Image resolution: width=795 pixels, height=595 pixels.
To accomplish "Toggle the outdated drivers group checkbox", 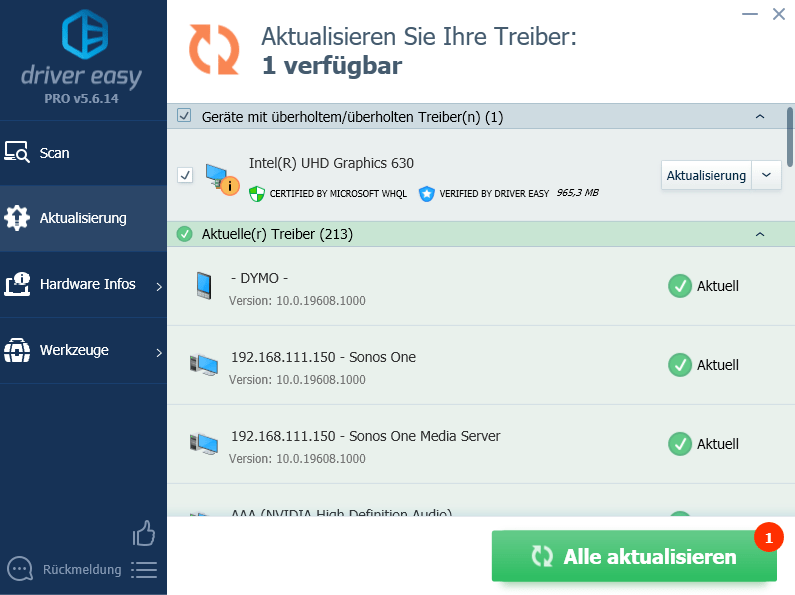I will [184, 116].
